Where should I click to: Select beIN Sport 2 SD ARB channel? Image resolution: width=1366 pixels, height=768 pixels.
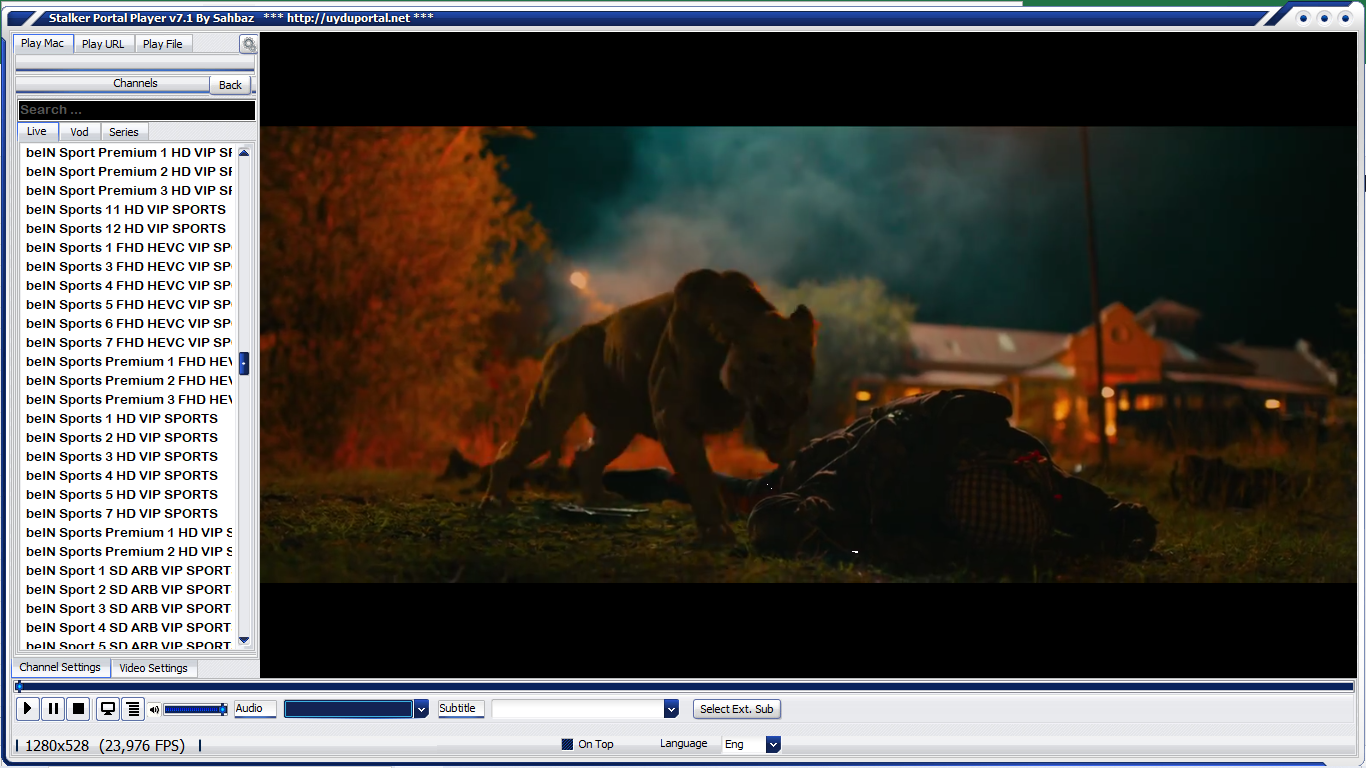[129, 590]
